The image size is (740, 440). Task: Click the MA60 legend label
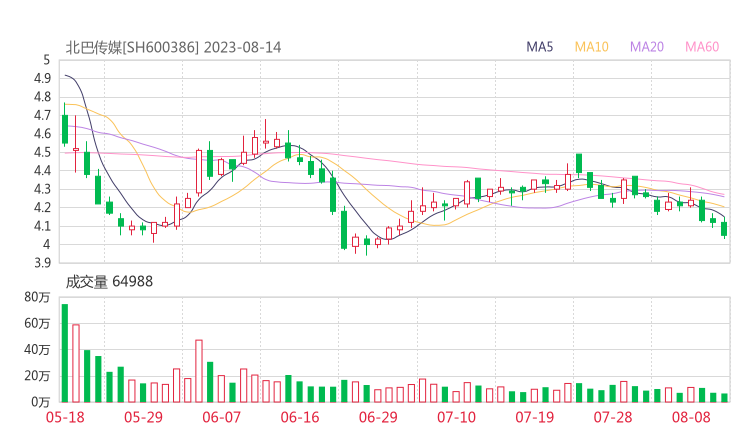(x=702, y=47)
